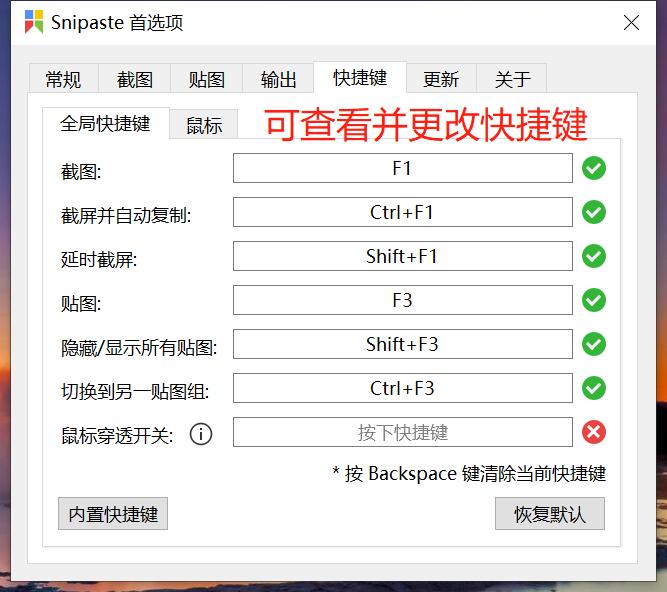Switch to the 鼠标 sub-tab

coord(204,125)
